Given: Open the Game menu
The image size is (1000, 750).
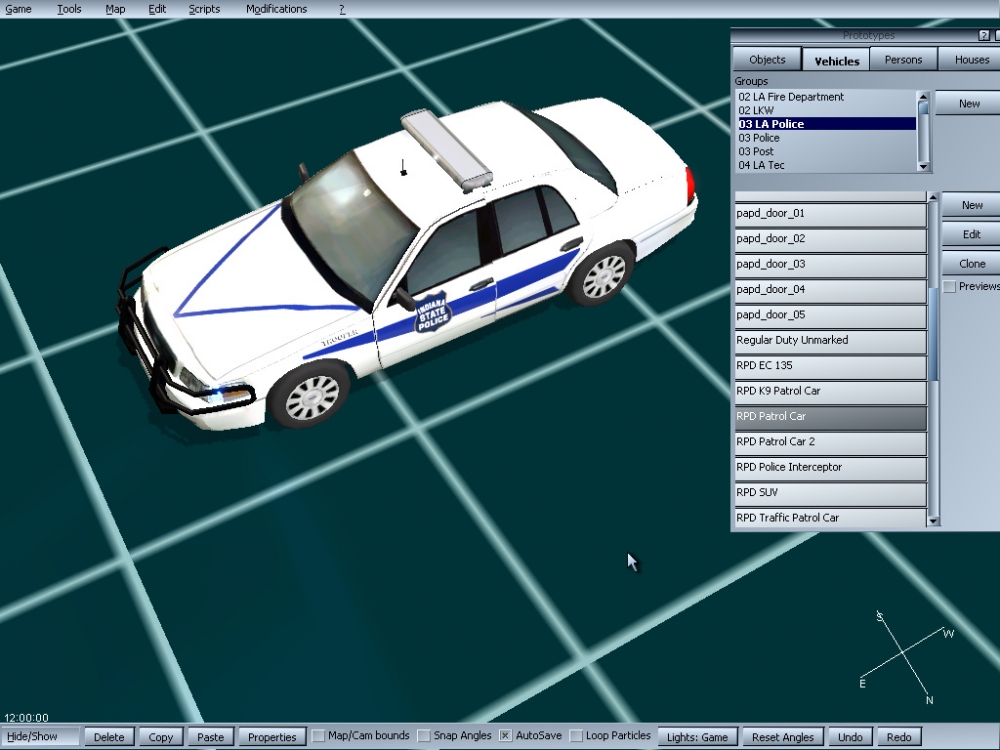Looking at the screenshot, I should click(18, 9).
